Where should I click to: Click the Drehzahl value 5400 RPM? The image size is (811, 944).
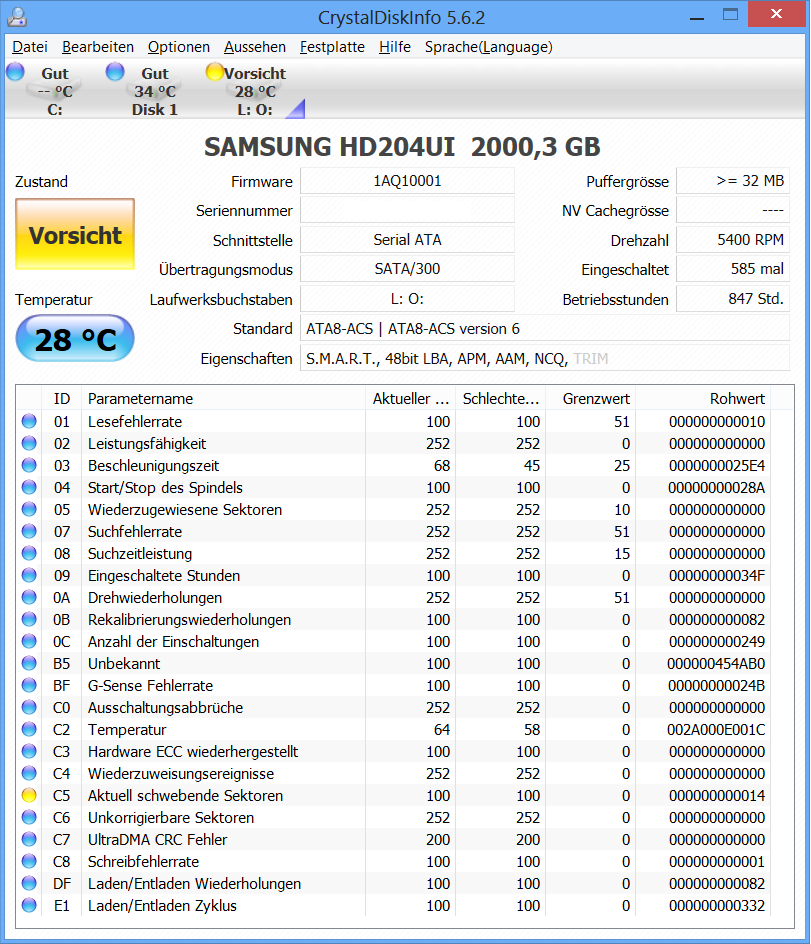tap(733, 240)
